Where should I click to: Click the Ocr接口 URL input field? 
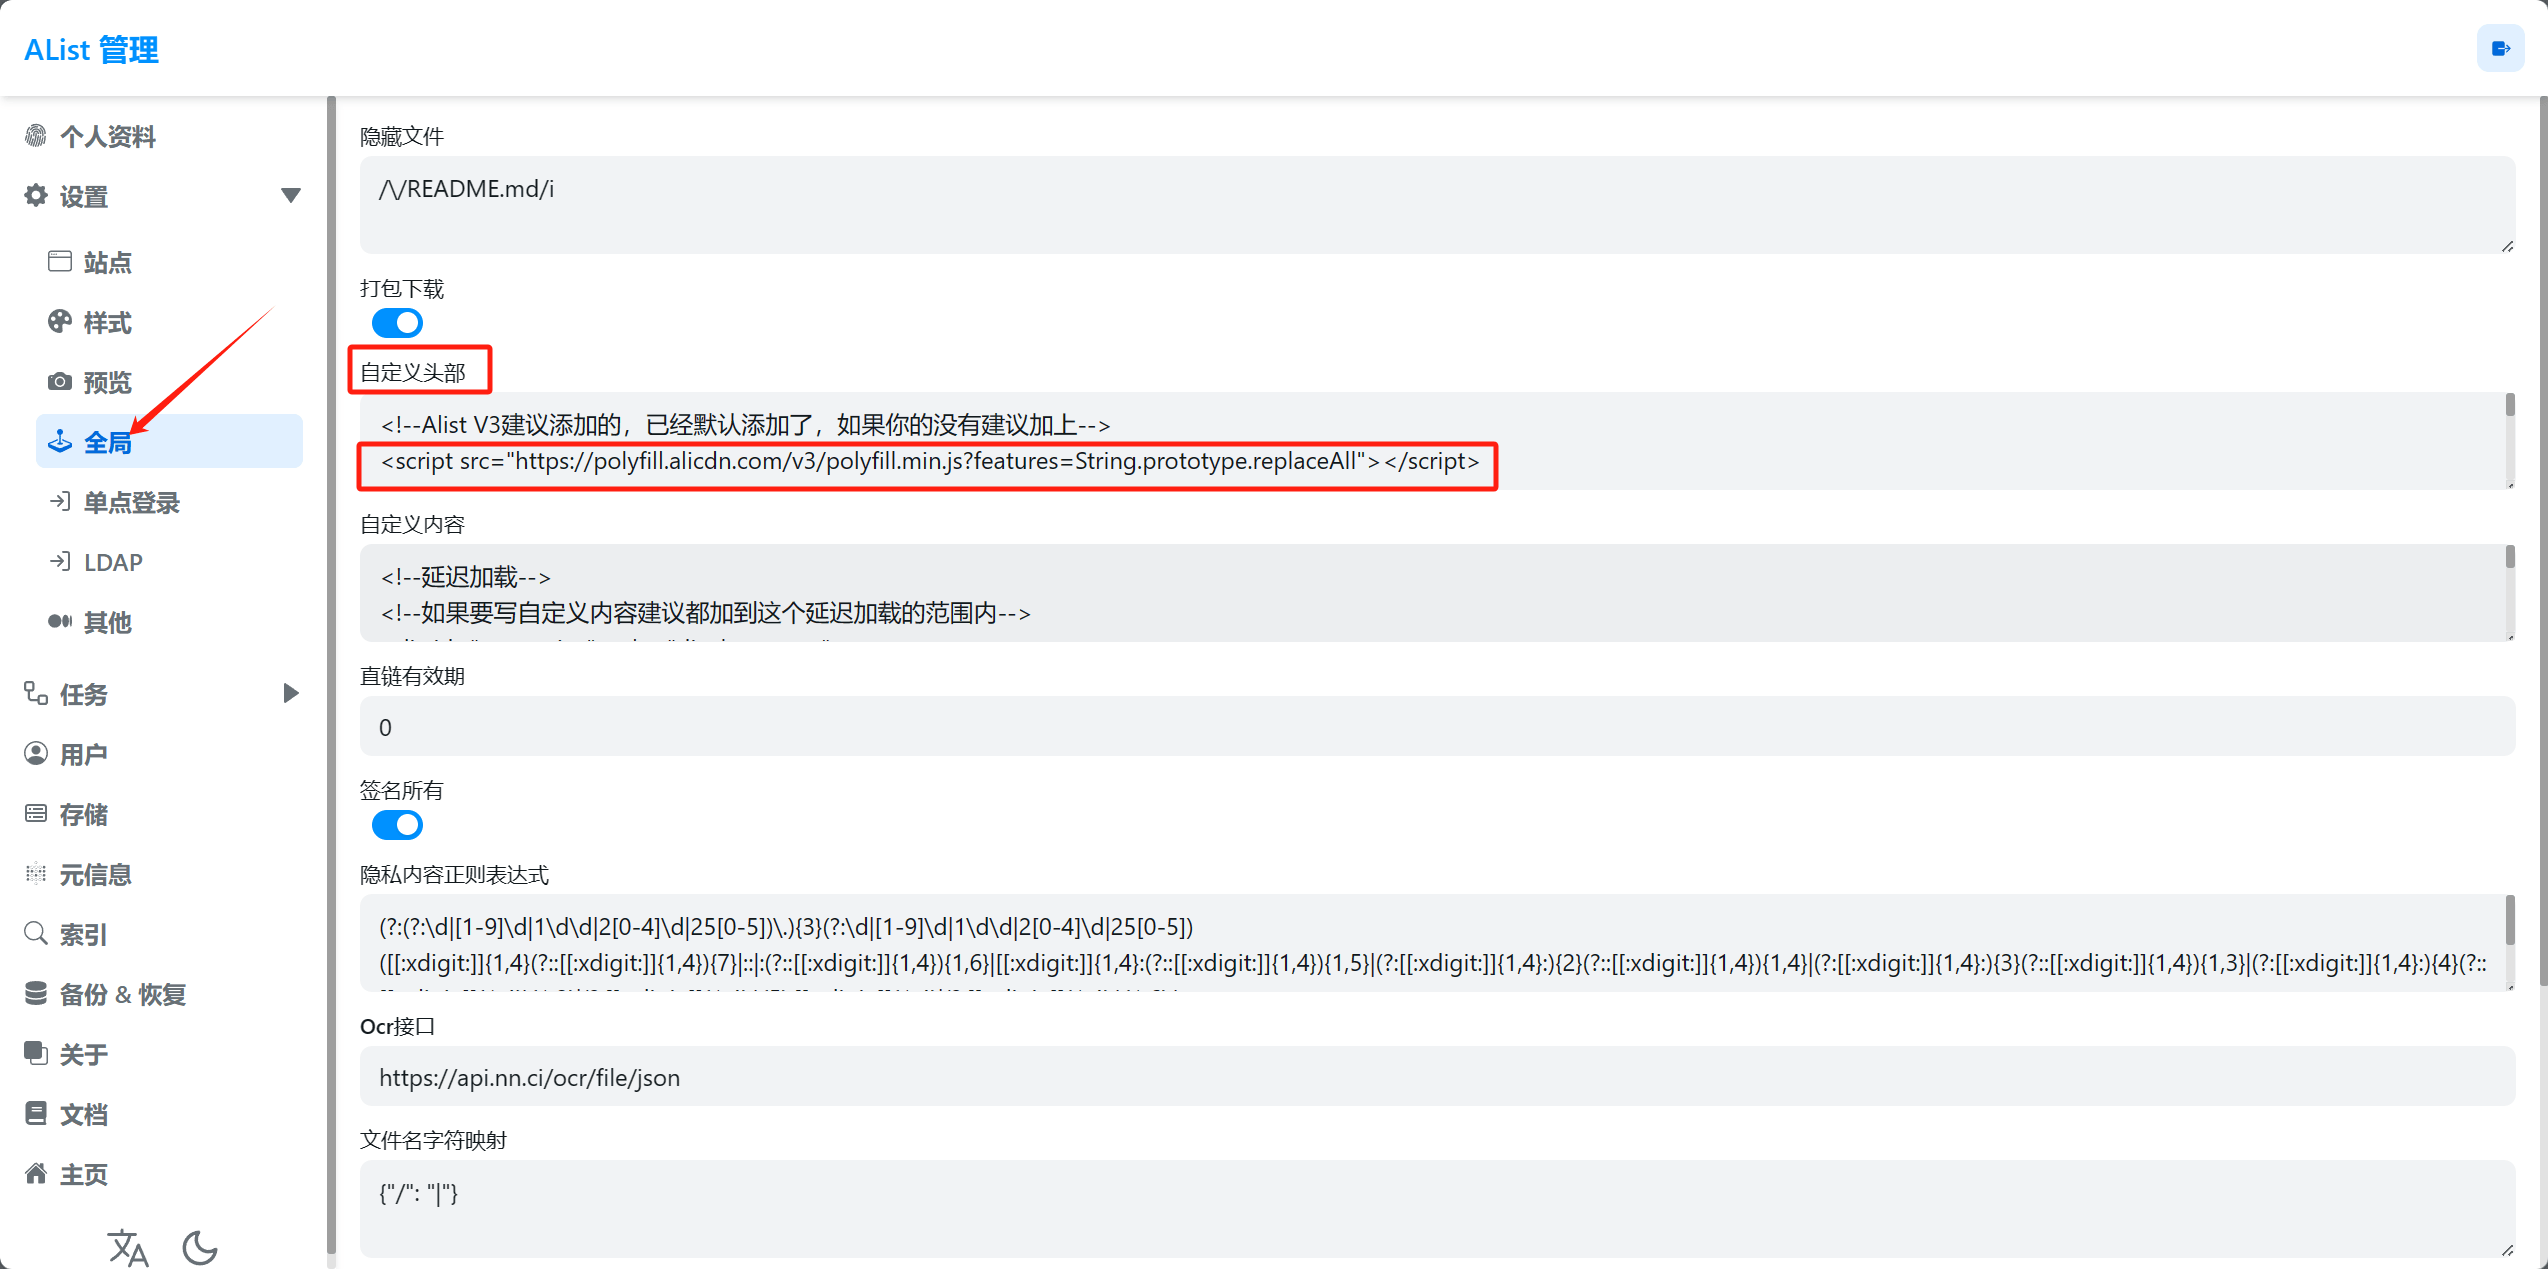click(x=1436, y=1077)
